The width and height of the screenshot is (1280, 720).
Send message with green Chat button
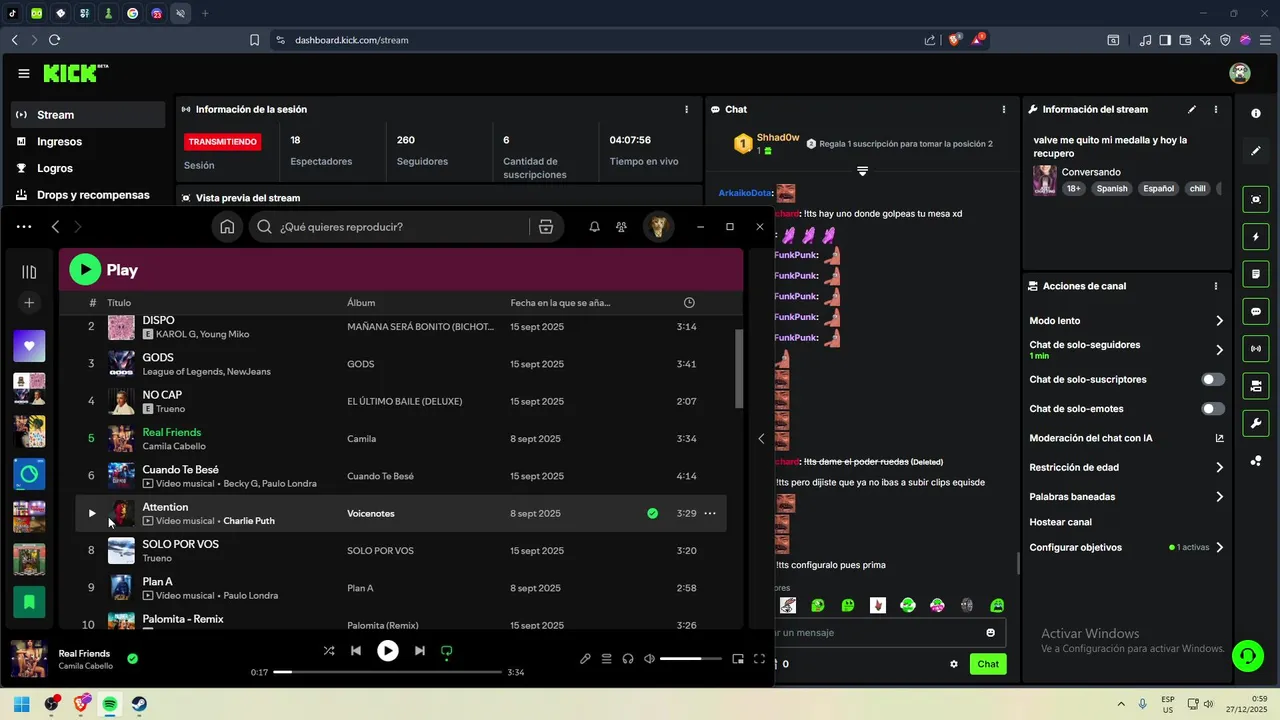(x=988, y=664)
